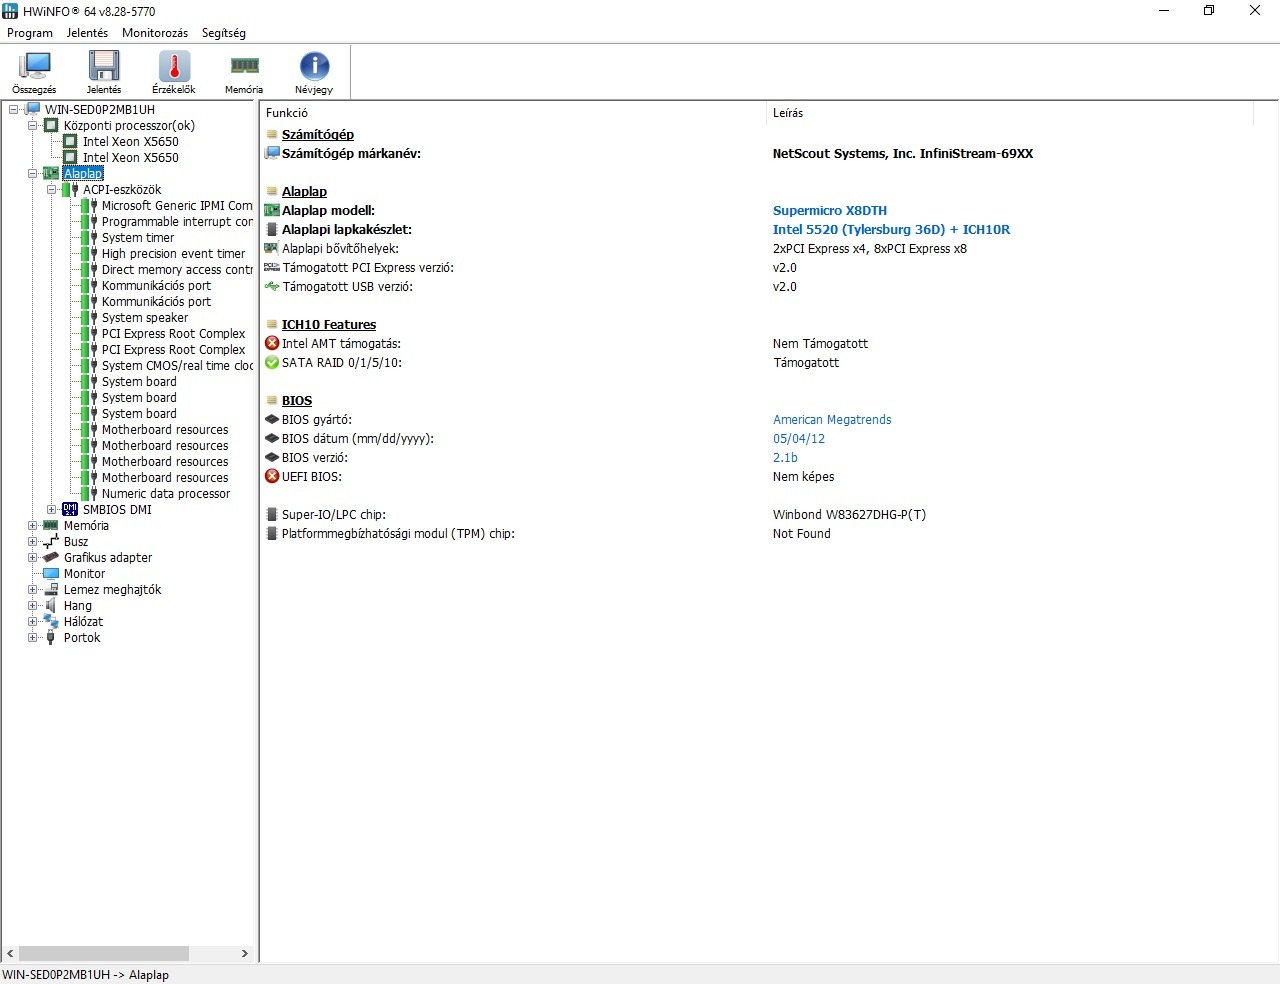The height and width of the screenshot is (984, 1280).
Task: Click the BIOS version 2.1b value
Action: (x=785, y=458)
